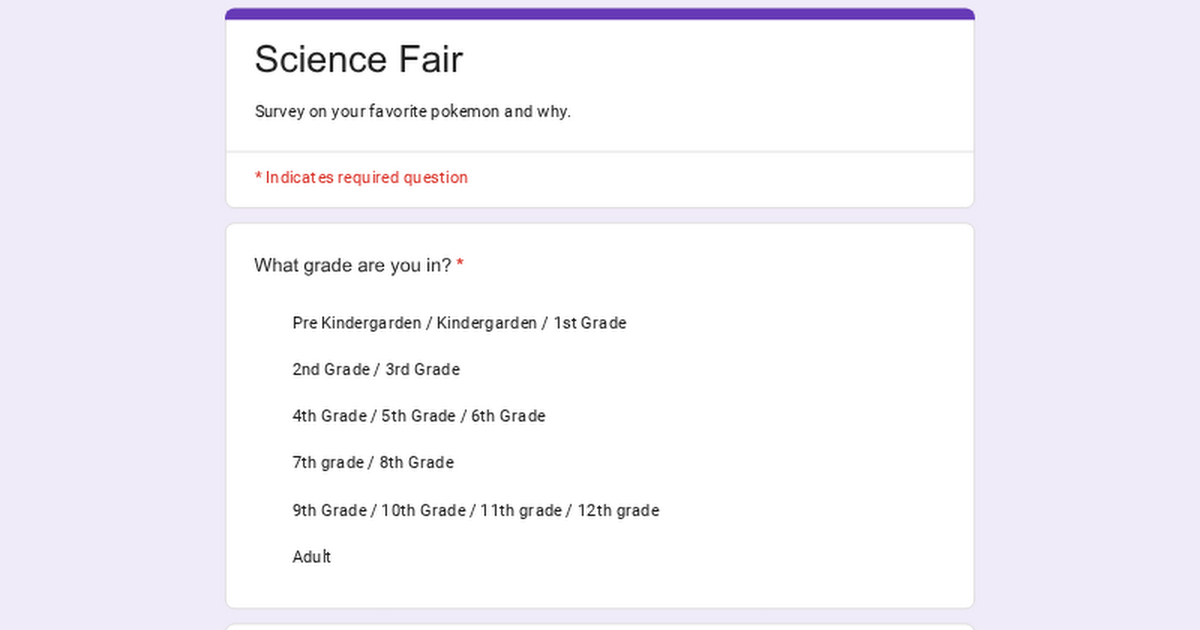Select the Pre Kindergarden / Kindergarden / 1st Grade option
Viewport: 1200px width, 630px height.
point(458,323)
